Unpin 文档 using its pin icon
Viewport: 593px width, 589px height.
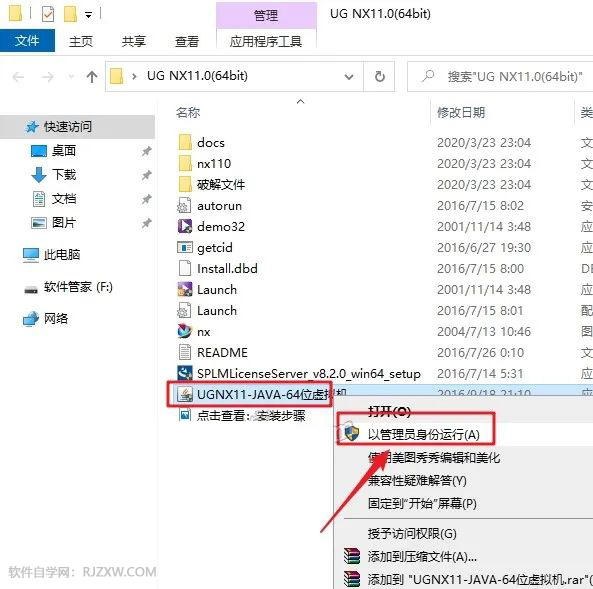point(146,199)
